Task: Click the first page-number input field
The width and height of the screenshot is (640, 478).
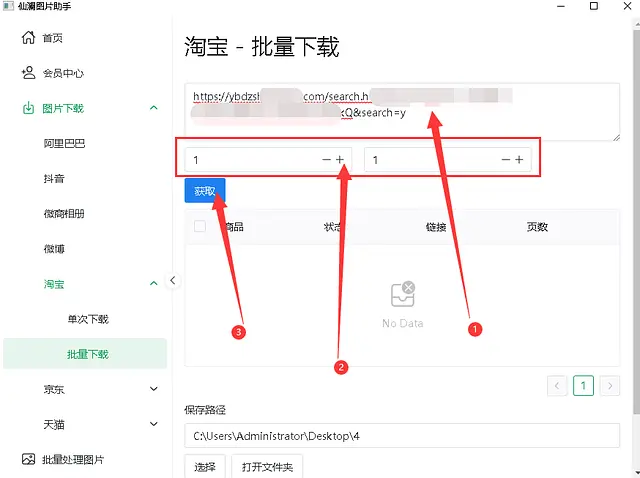Action: pyautogui.click(x=268, y=159)
